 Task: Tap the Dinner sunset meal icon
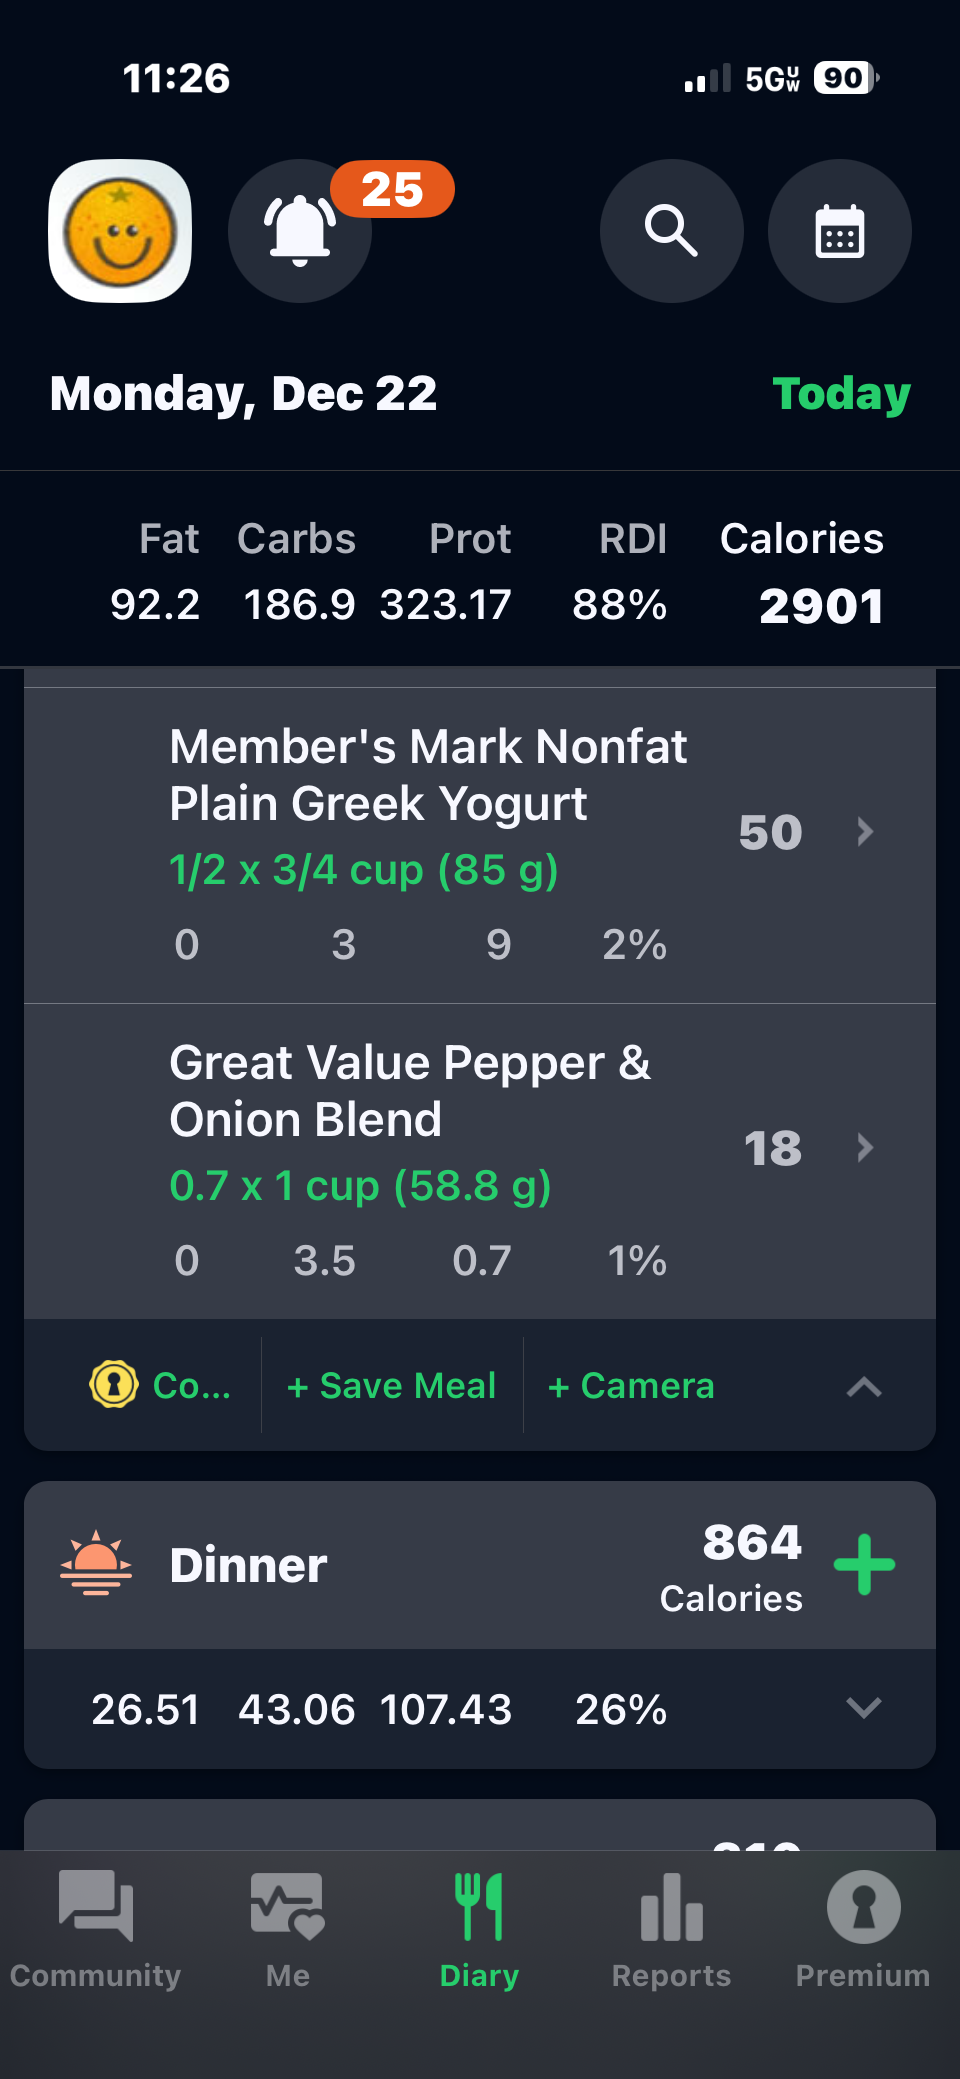point(96,1564)
